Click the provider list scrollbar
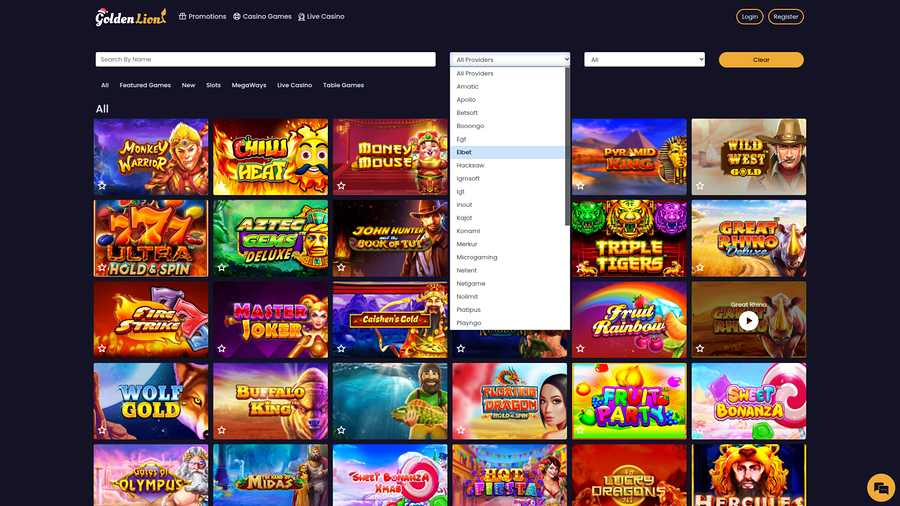Image resolution: width=900 pixels, height=506 pixels. click(568, 147)
